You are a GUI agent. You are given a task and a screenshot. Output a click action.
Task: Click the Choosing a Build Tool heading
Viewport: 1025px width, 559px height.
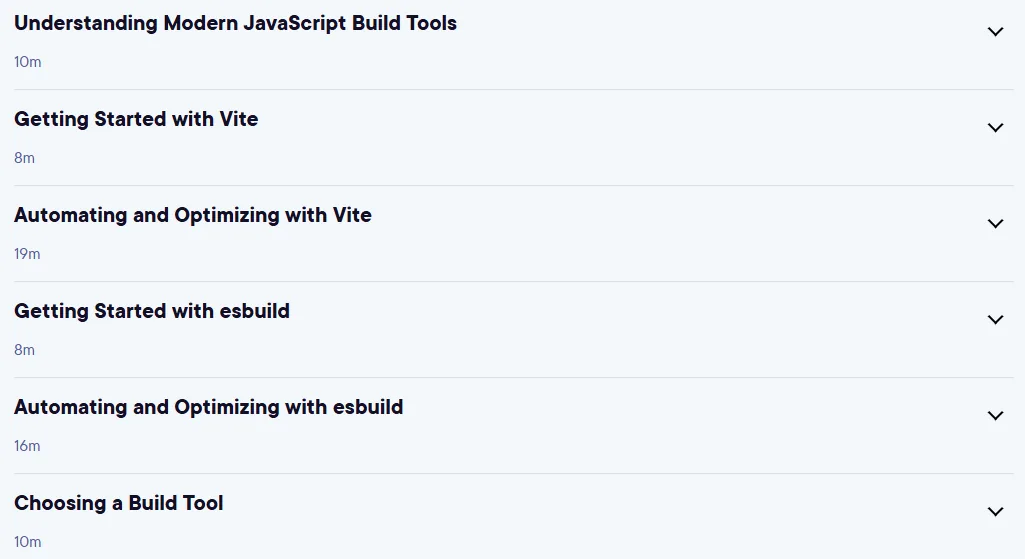[118, 503]
